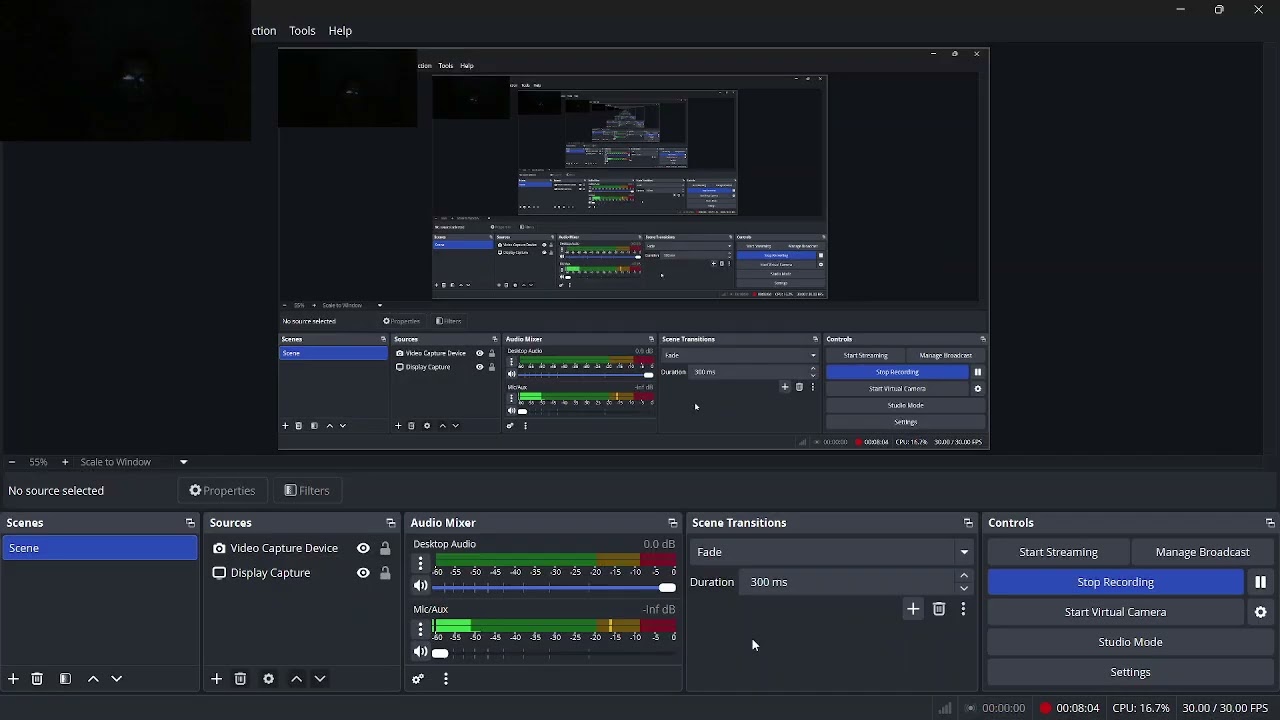Hide the Display Capture source
Viewport: 1280px width, 720px height.
[x=363, y=573]
